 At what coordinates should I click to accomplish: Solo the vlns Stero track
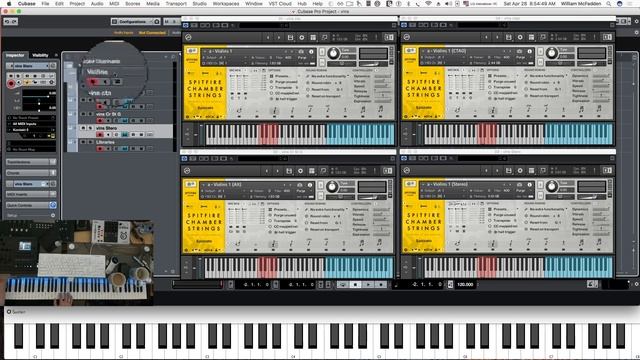90,128
